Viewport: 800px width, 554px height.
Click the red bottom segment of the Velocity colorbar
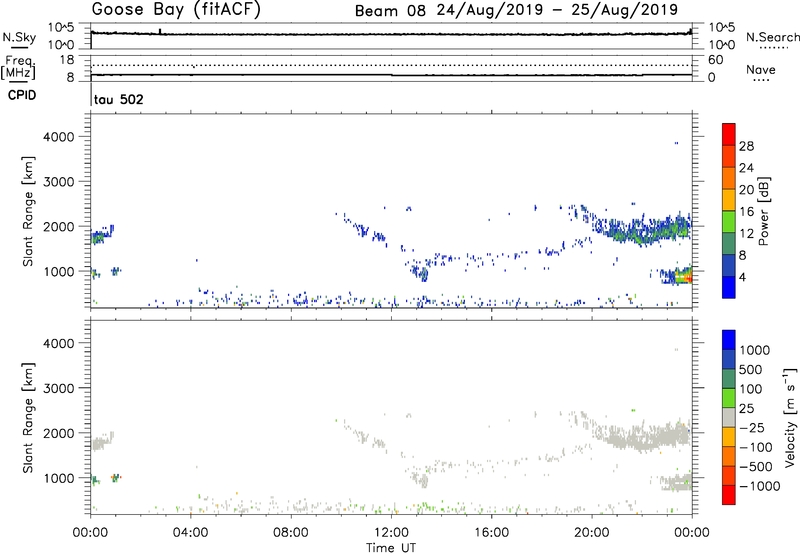click(x=729, y=495)
